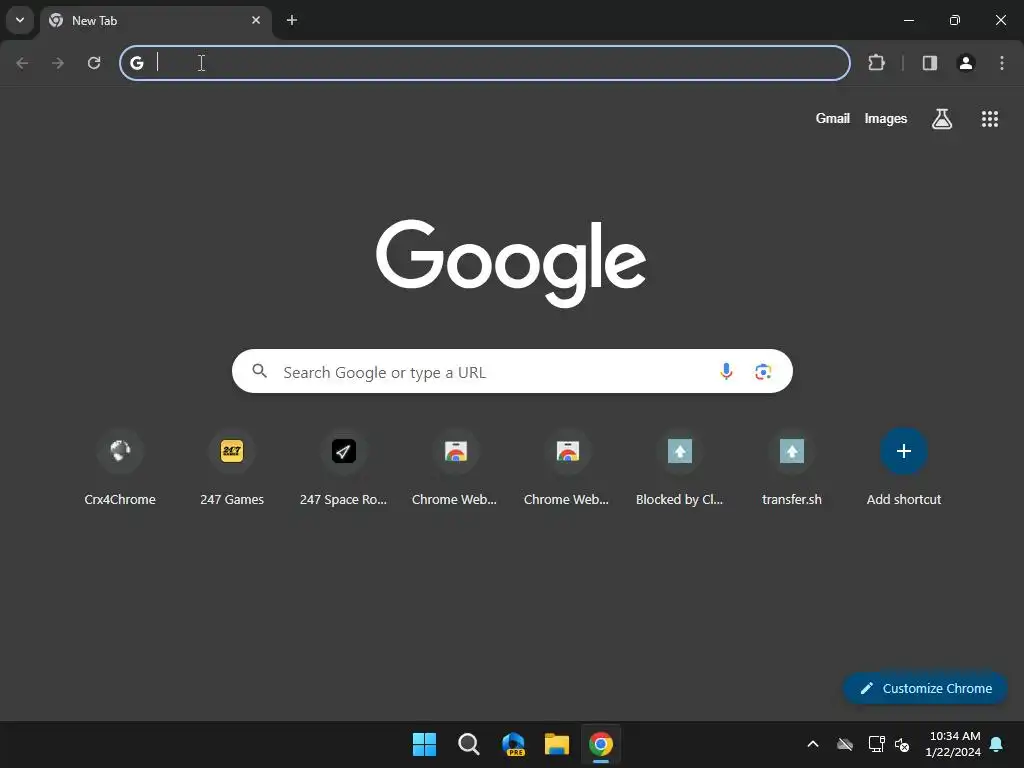Click the Google G icon in address bar
Viewport: 1024px width, 768px height.
136,63
